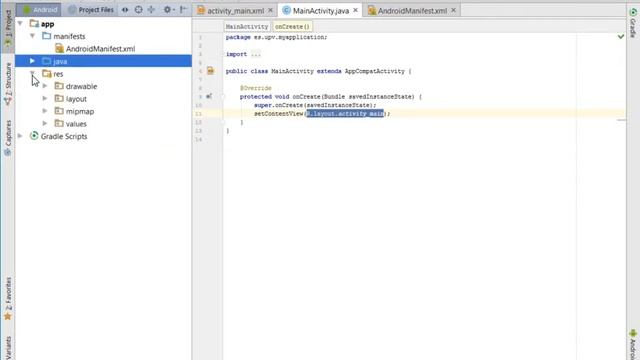Click AppCompatActivity in the class declaration
This screenshot has width=640, height=360.
click(x=375, y=71)
